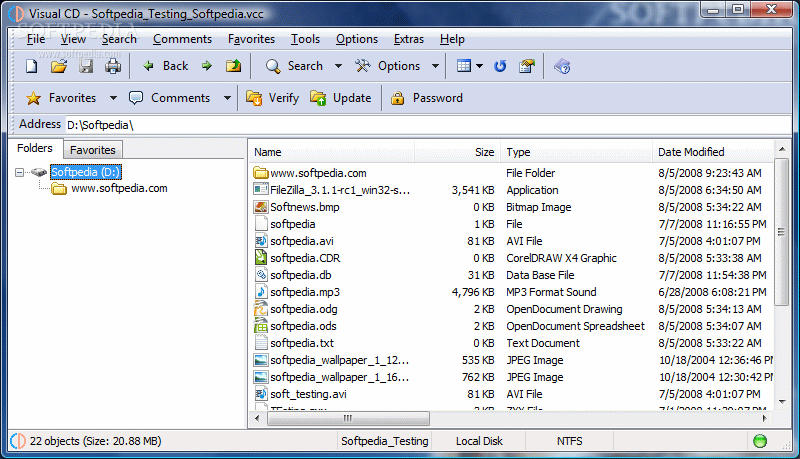Open the Options menu
This screenshot has height=459, width=800.
coord(357,39)
